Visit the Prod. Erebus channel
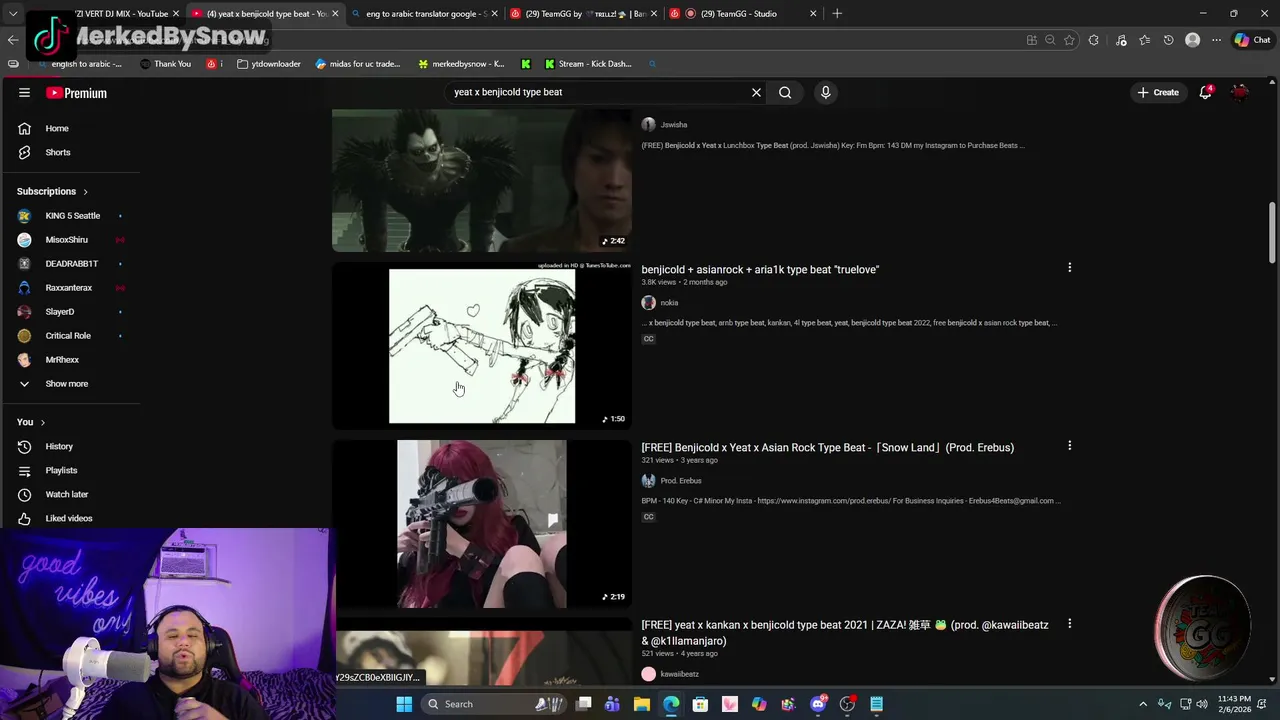Viewport: 1280px width, 720px height. (680, 481)
